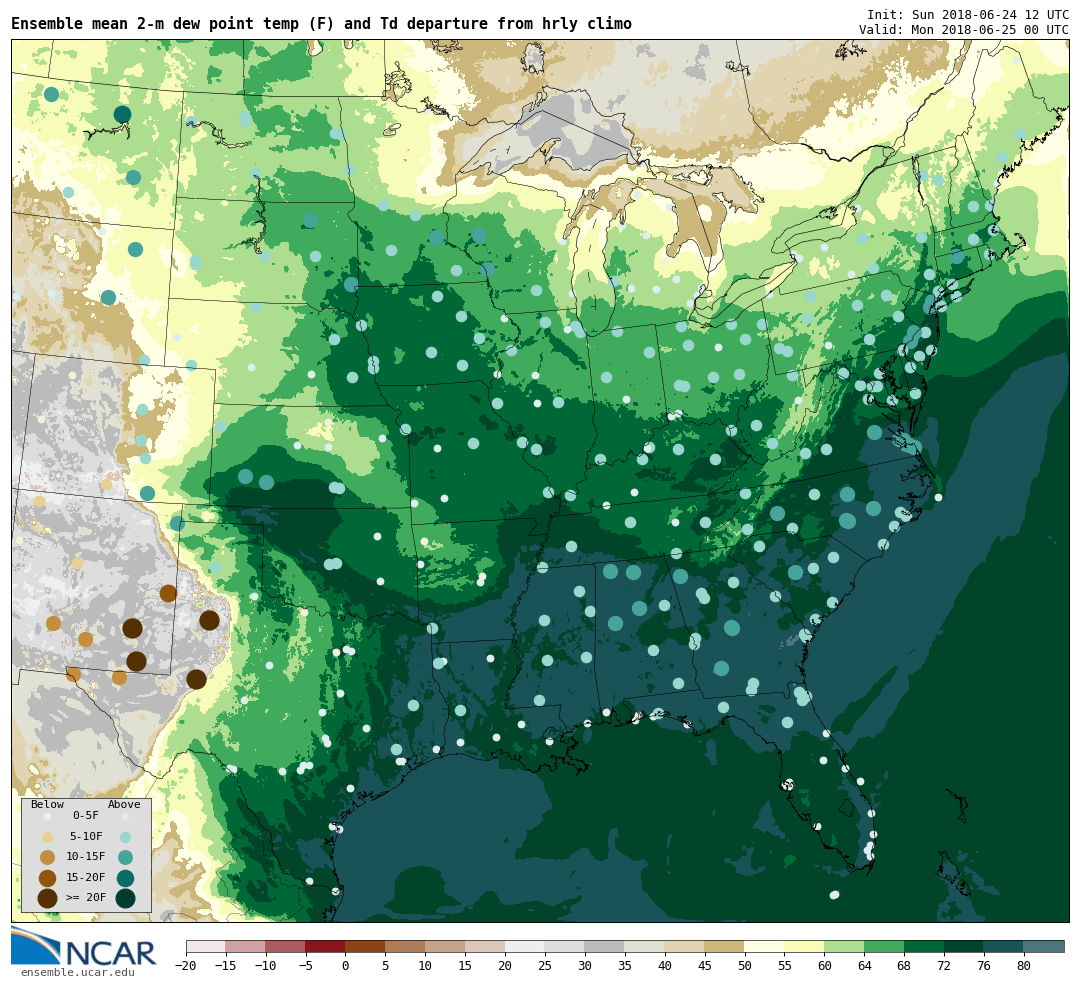Pick the 60 to 64 light green colorbar swatch
Image resolution: width=1080 pixels, height=985 pixels.
pyautogui.click(x=845, y=946)
